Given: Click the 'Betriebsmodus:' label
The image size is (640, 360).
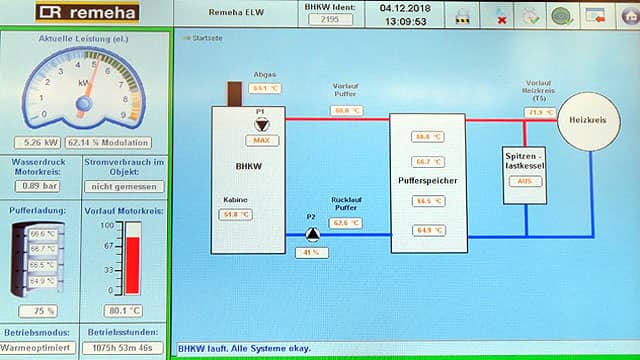Looking at the screenshot, I should pyautogui.click(x=37, y=333).
